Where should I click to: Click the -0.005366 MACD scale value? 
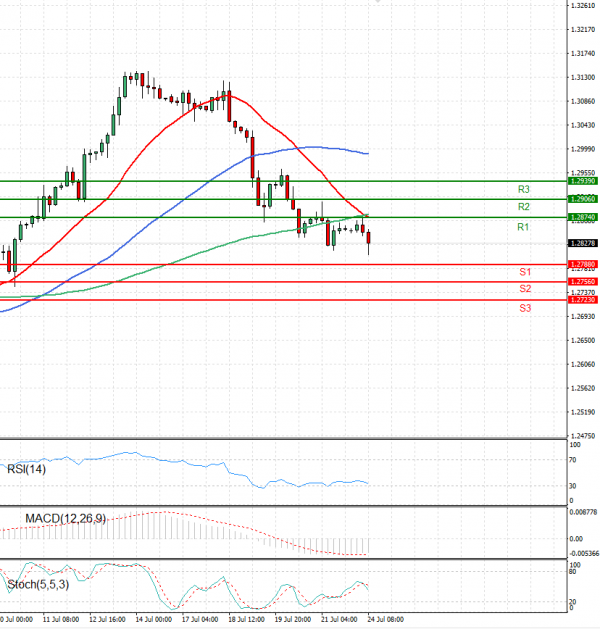pyautogui.click(x=584, y=554)
